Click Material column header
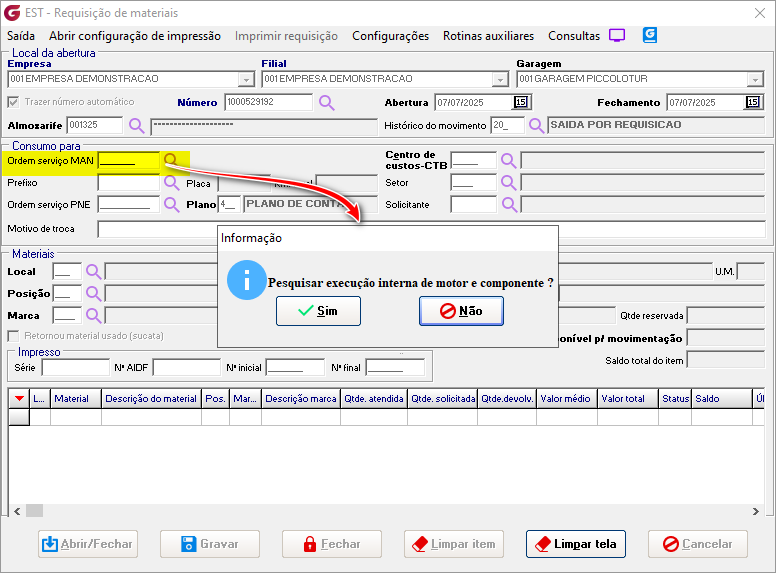The image size is (776, 573). point(76,399)
